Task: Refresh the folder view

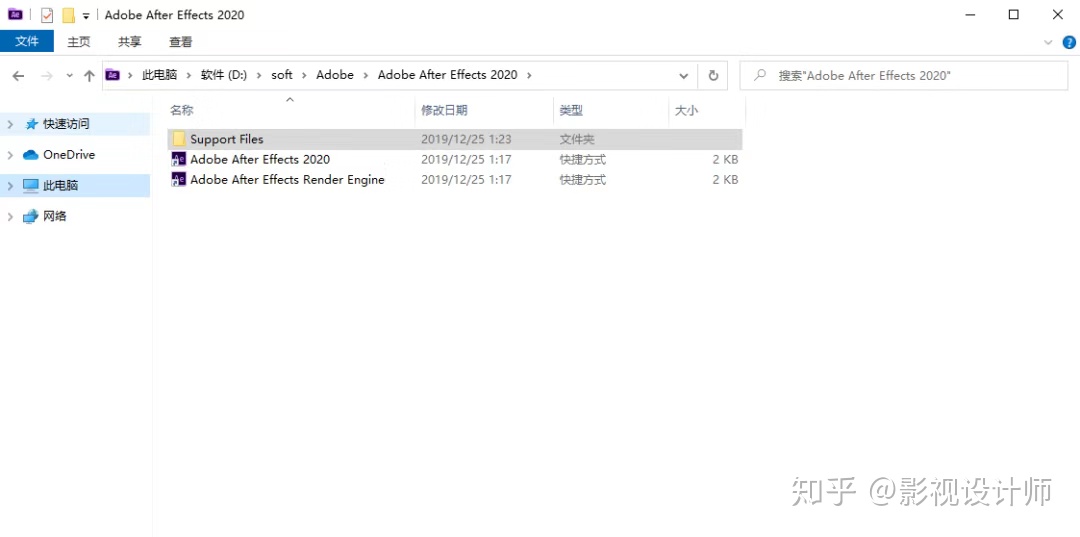Action: (714, 76)
